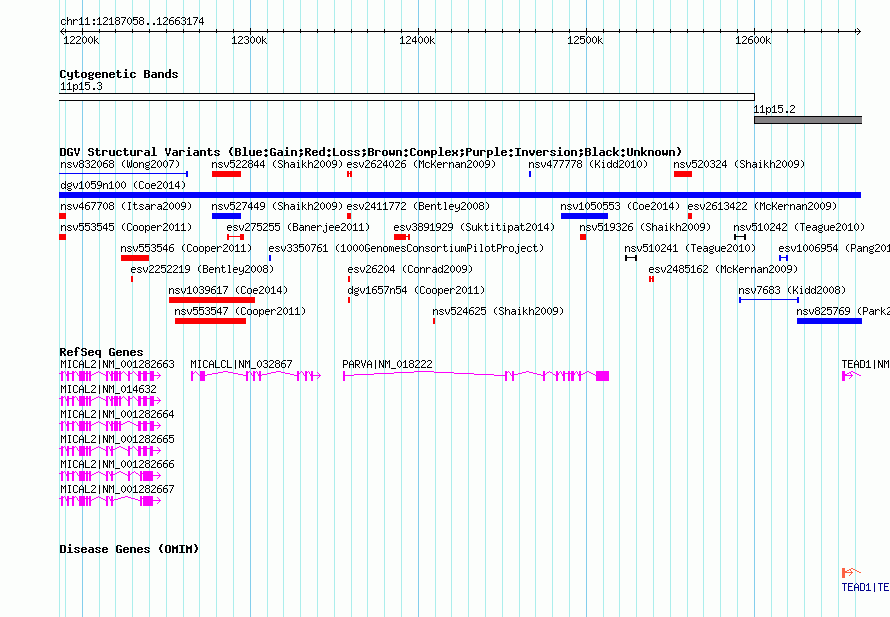Click the pink TEAD1 RefSeq gene glyph
The image size is (890, 617).
851,376
